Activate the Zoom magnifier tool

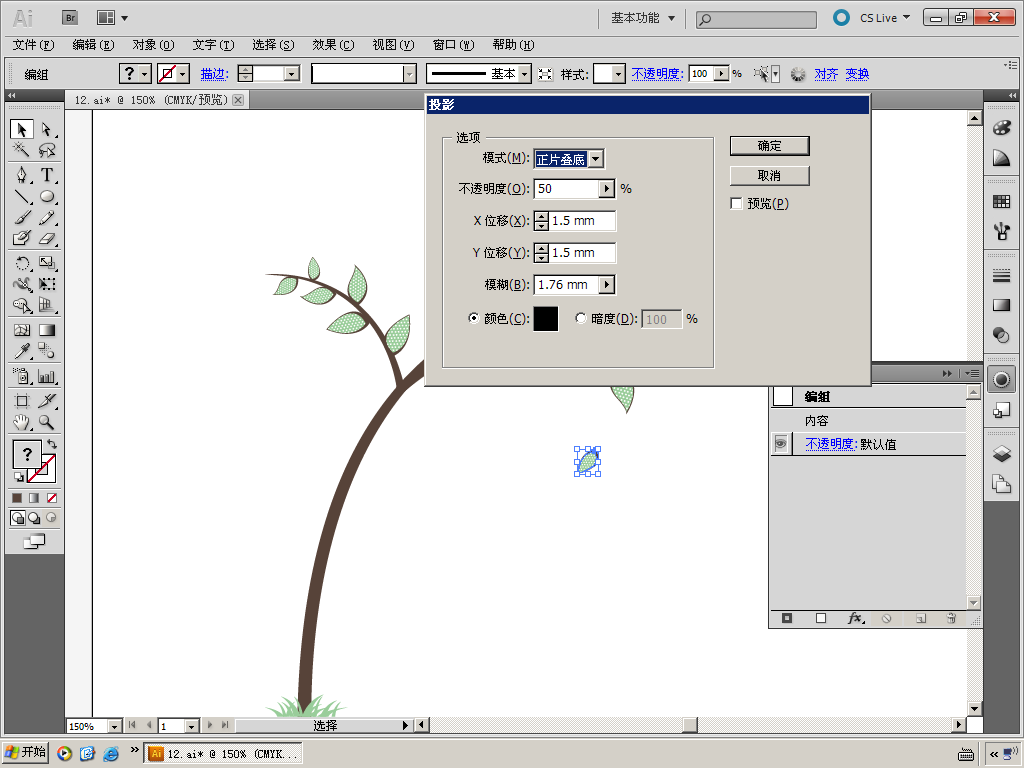47,422
